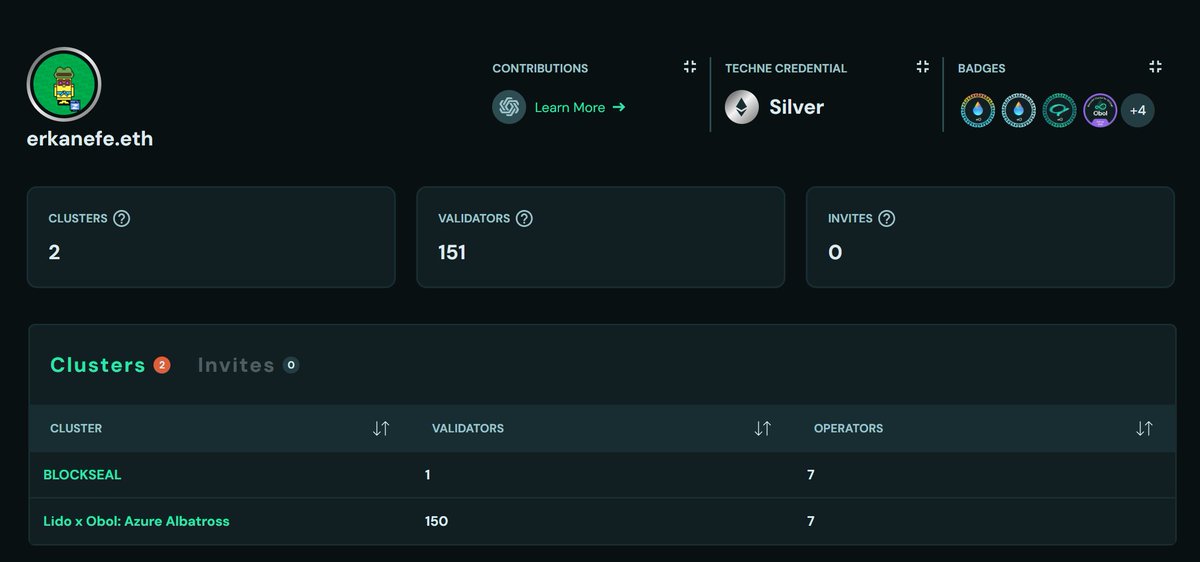Open the Learn More link
Screen dimensions: 1200x562
pyautogui.click(x=580, y=107)
